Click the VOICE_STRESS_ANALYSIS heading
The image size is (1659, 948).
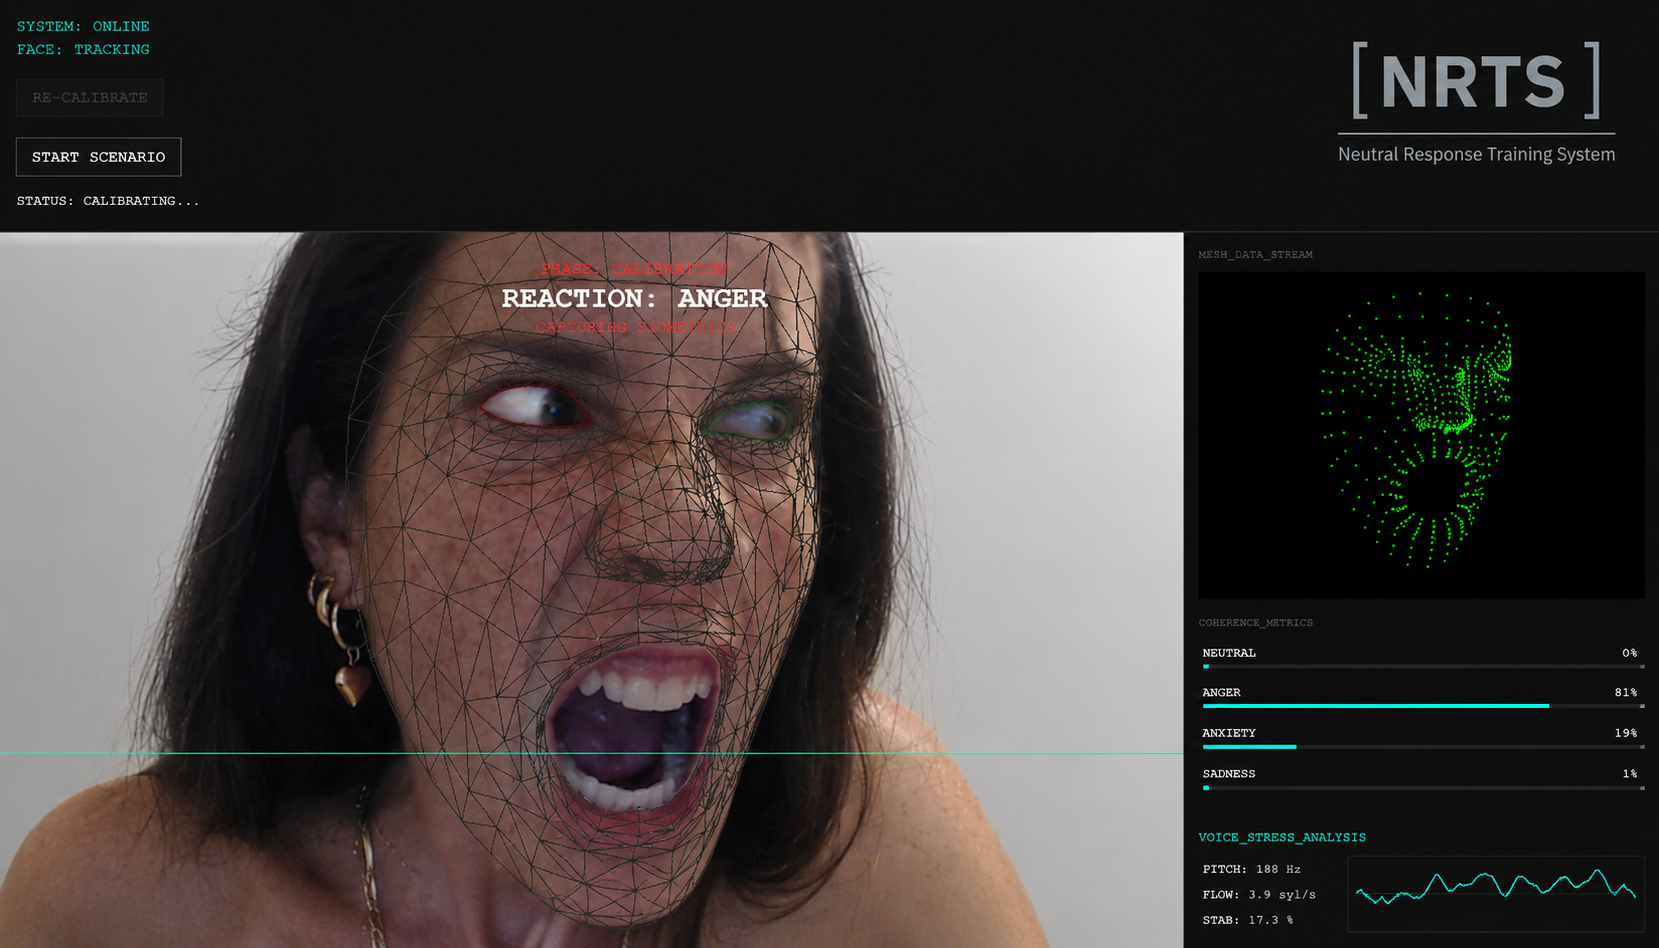1282,838
